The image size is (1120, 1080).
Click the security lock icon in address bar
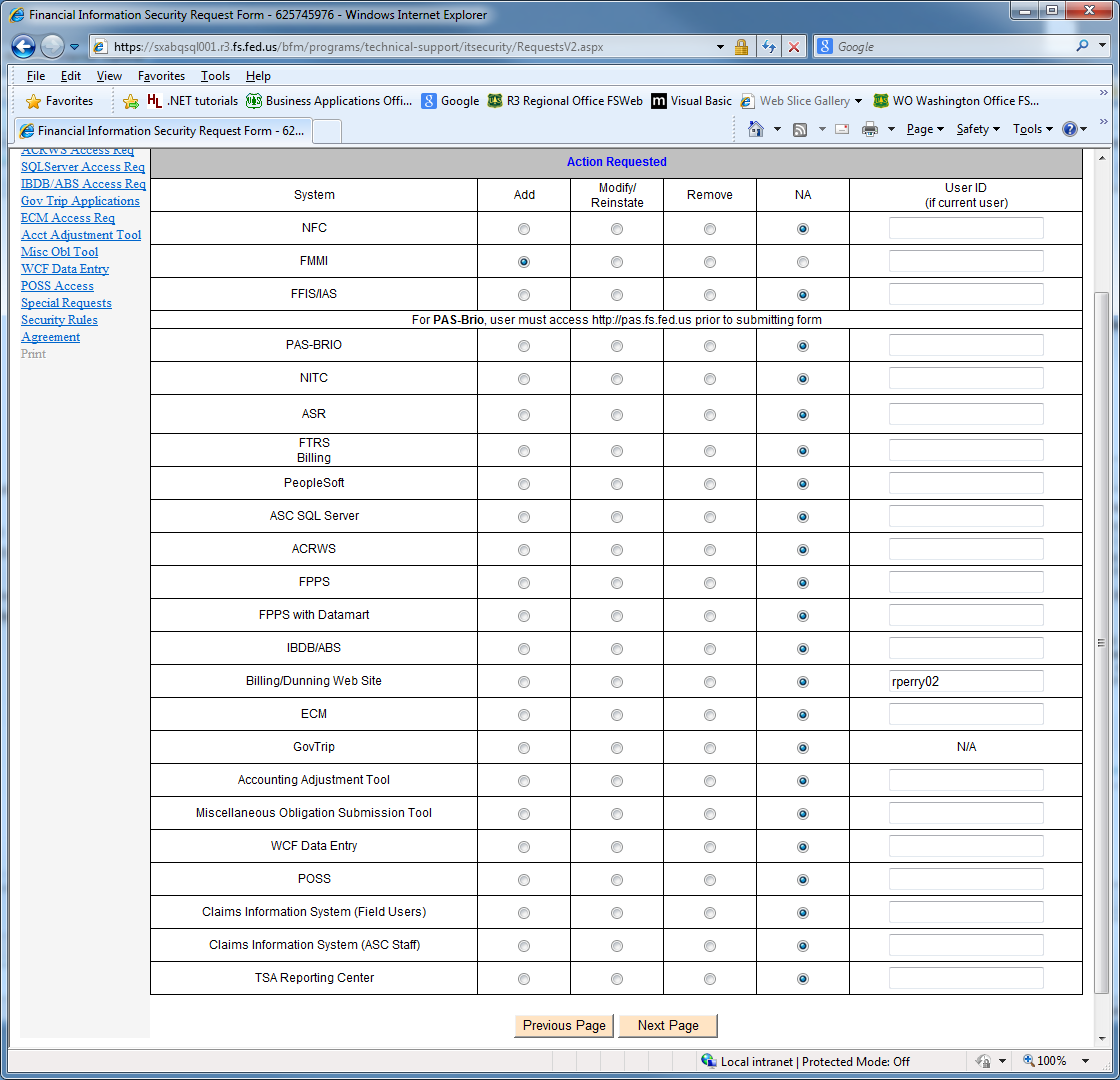click(x=741, y=47)
